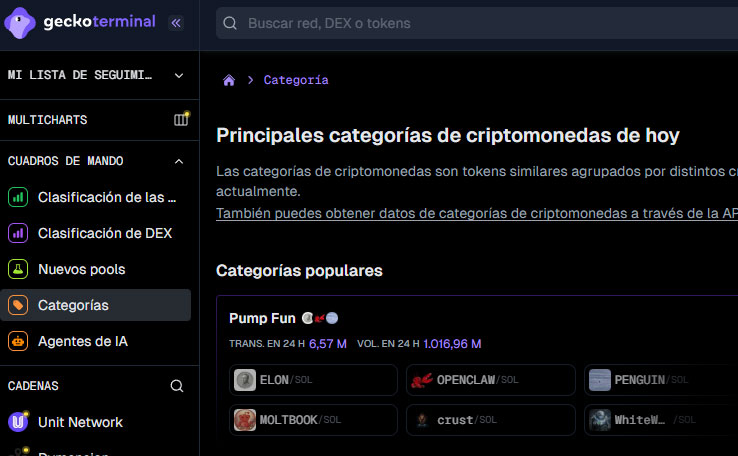Expand Mi lista de seguimiento chevron
The height and width of the screenshot is (456, 738).
(179, 75)
